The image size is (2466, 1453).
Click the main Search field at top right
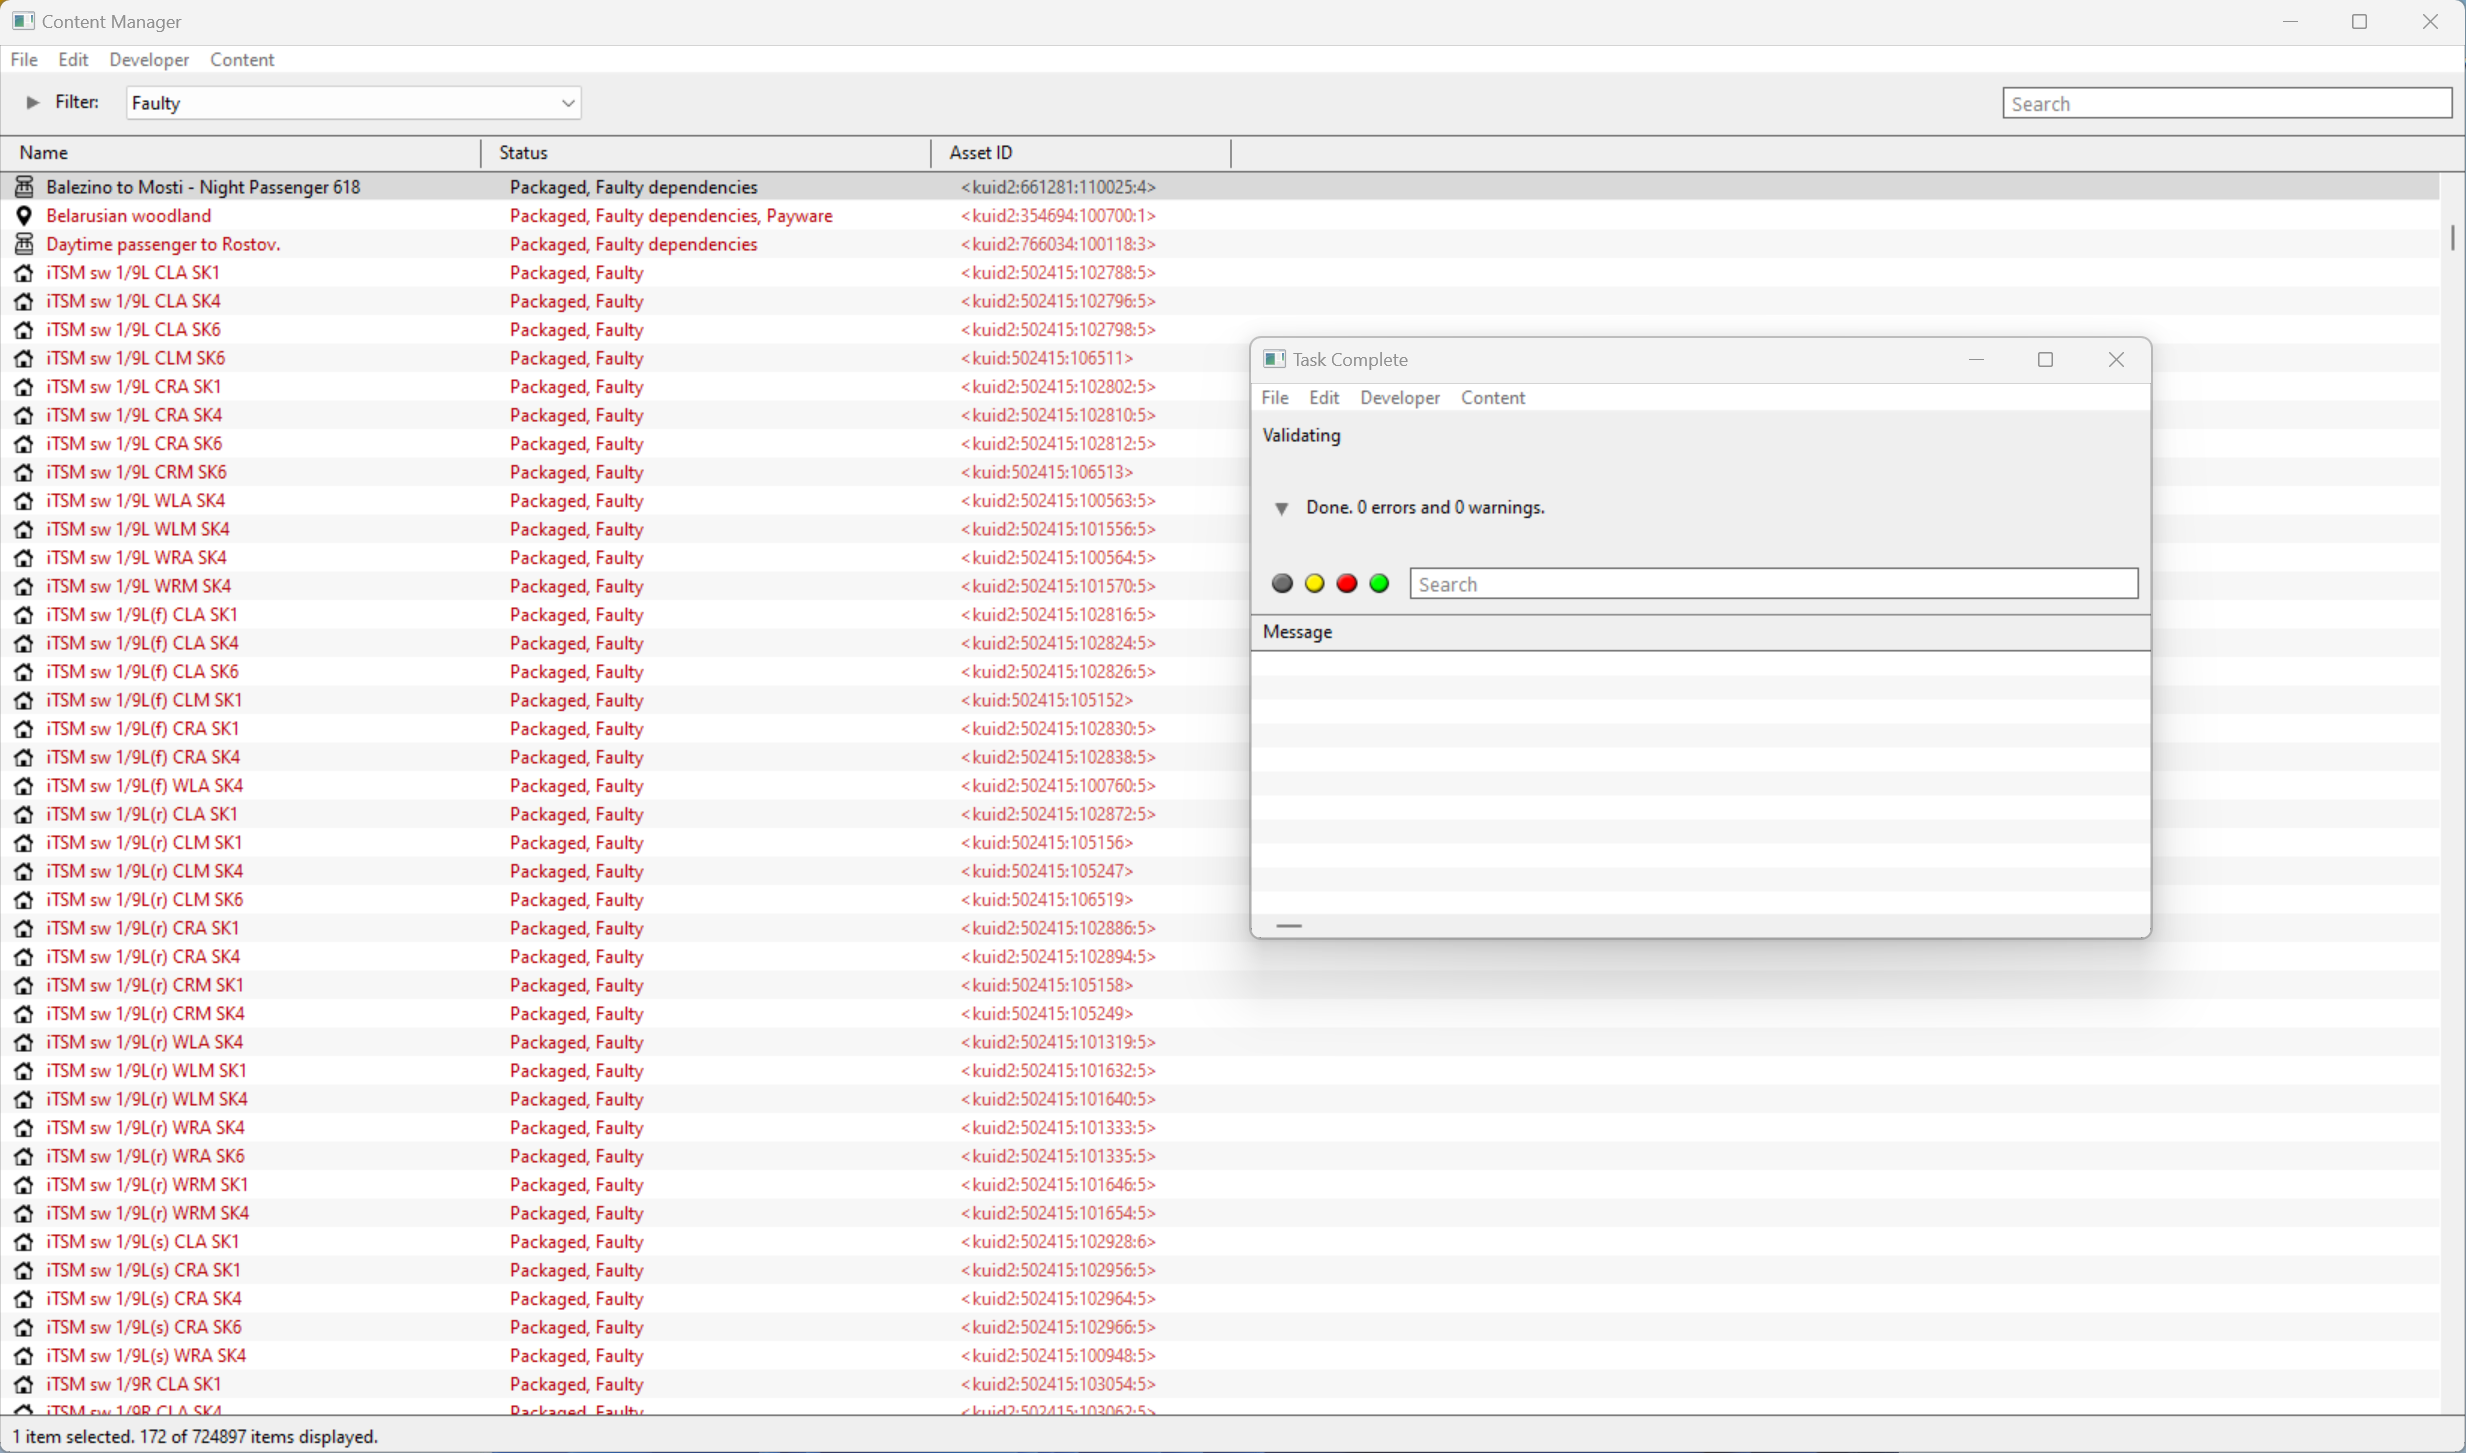(x=2226, y=103)
